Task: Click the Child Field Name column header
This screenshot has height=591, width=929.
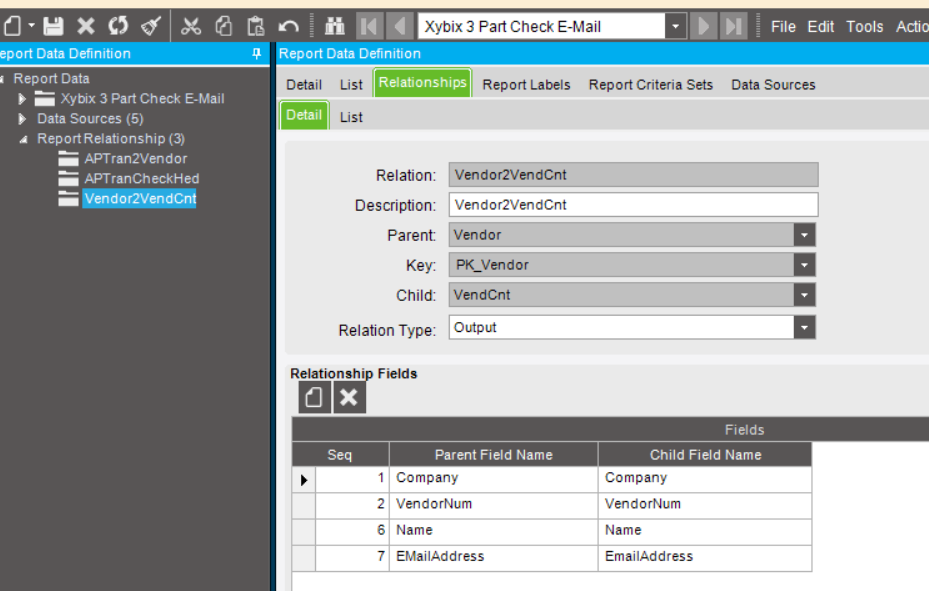Action: coord(705,455)
